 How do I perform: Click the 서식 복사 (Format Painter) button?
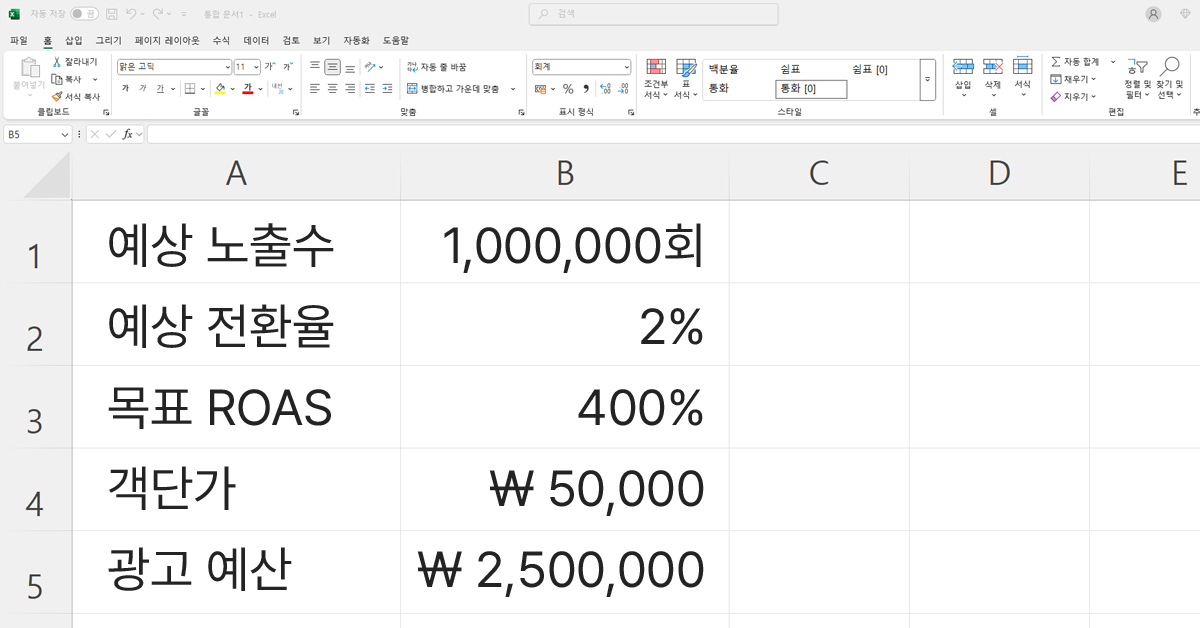pos(76,97)
